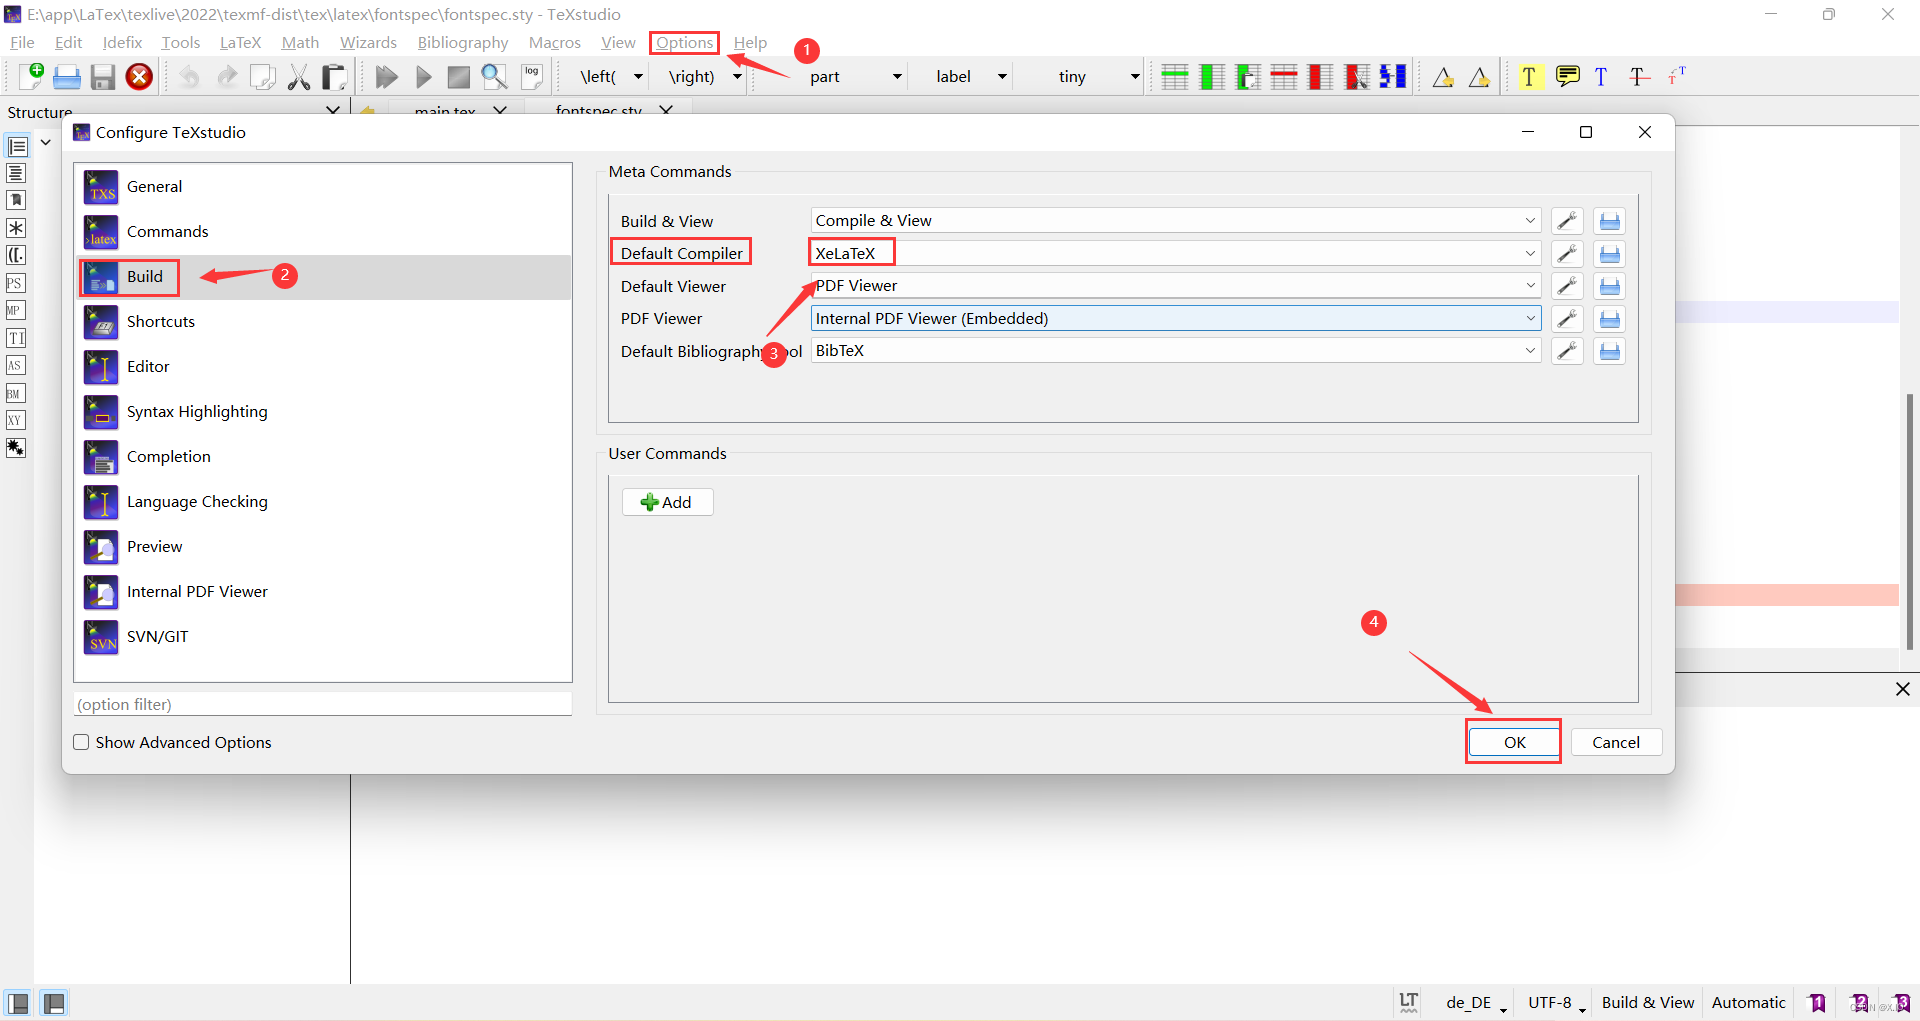Enable the Show Advanced Options checkbox
Viewport: 1920px width, 1021px height.
click(x=81, y=742)
